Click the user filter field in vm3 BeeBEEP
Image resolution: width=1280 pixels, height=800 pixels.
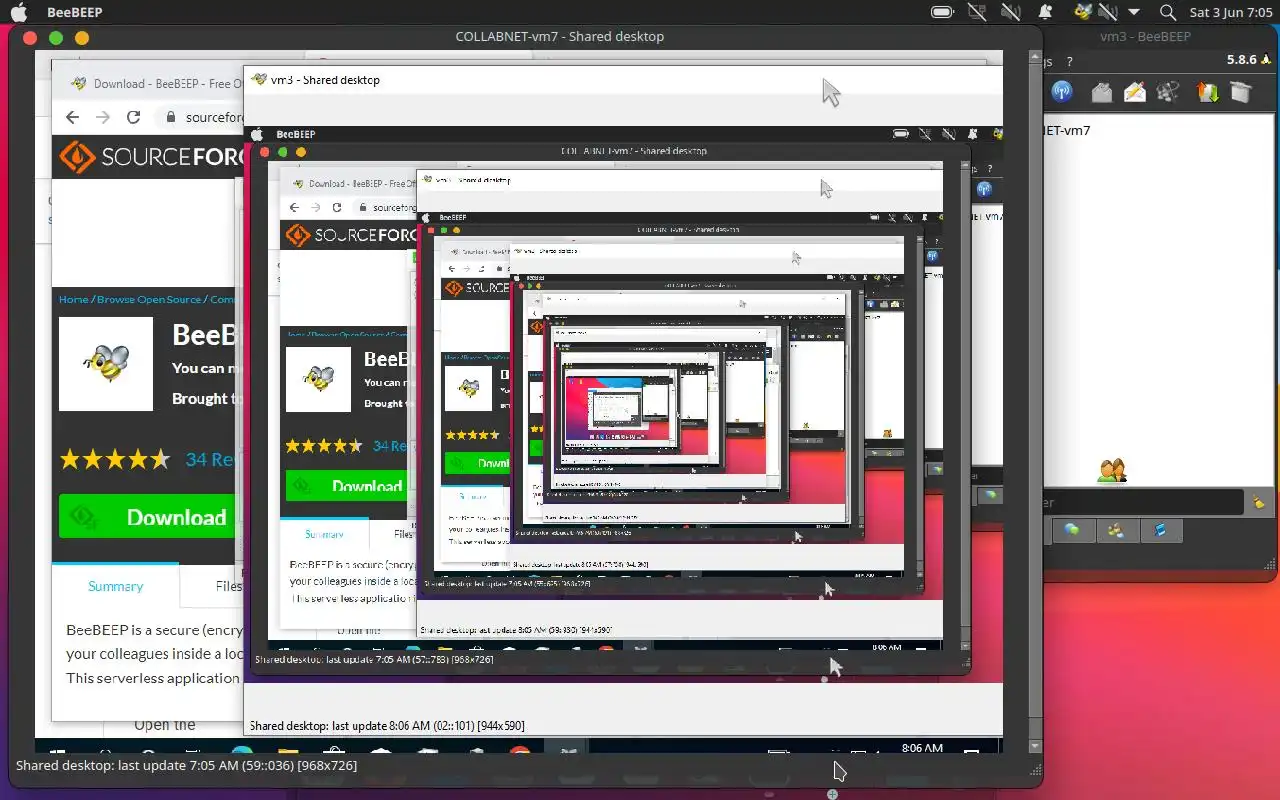point(1143,502)
